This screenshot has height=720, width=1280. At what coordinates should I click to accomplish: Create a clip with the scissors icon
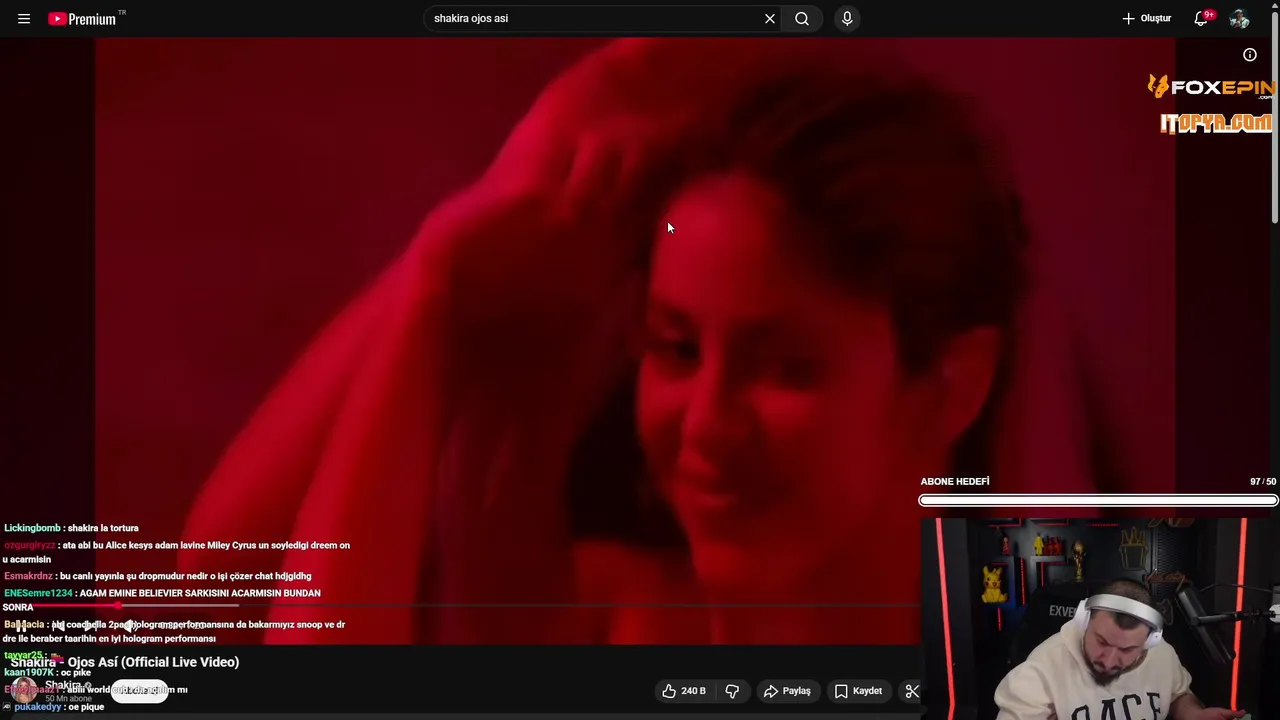point(912,691)
